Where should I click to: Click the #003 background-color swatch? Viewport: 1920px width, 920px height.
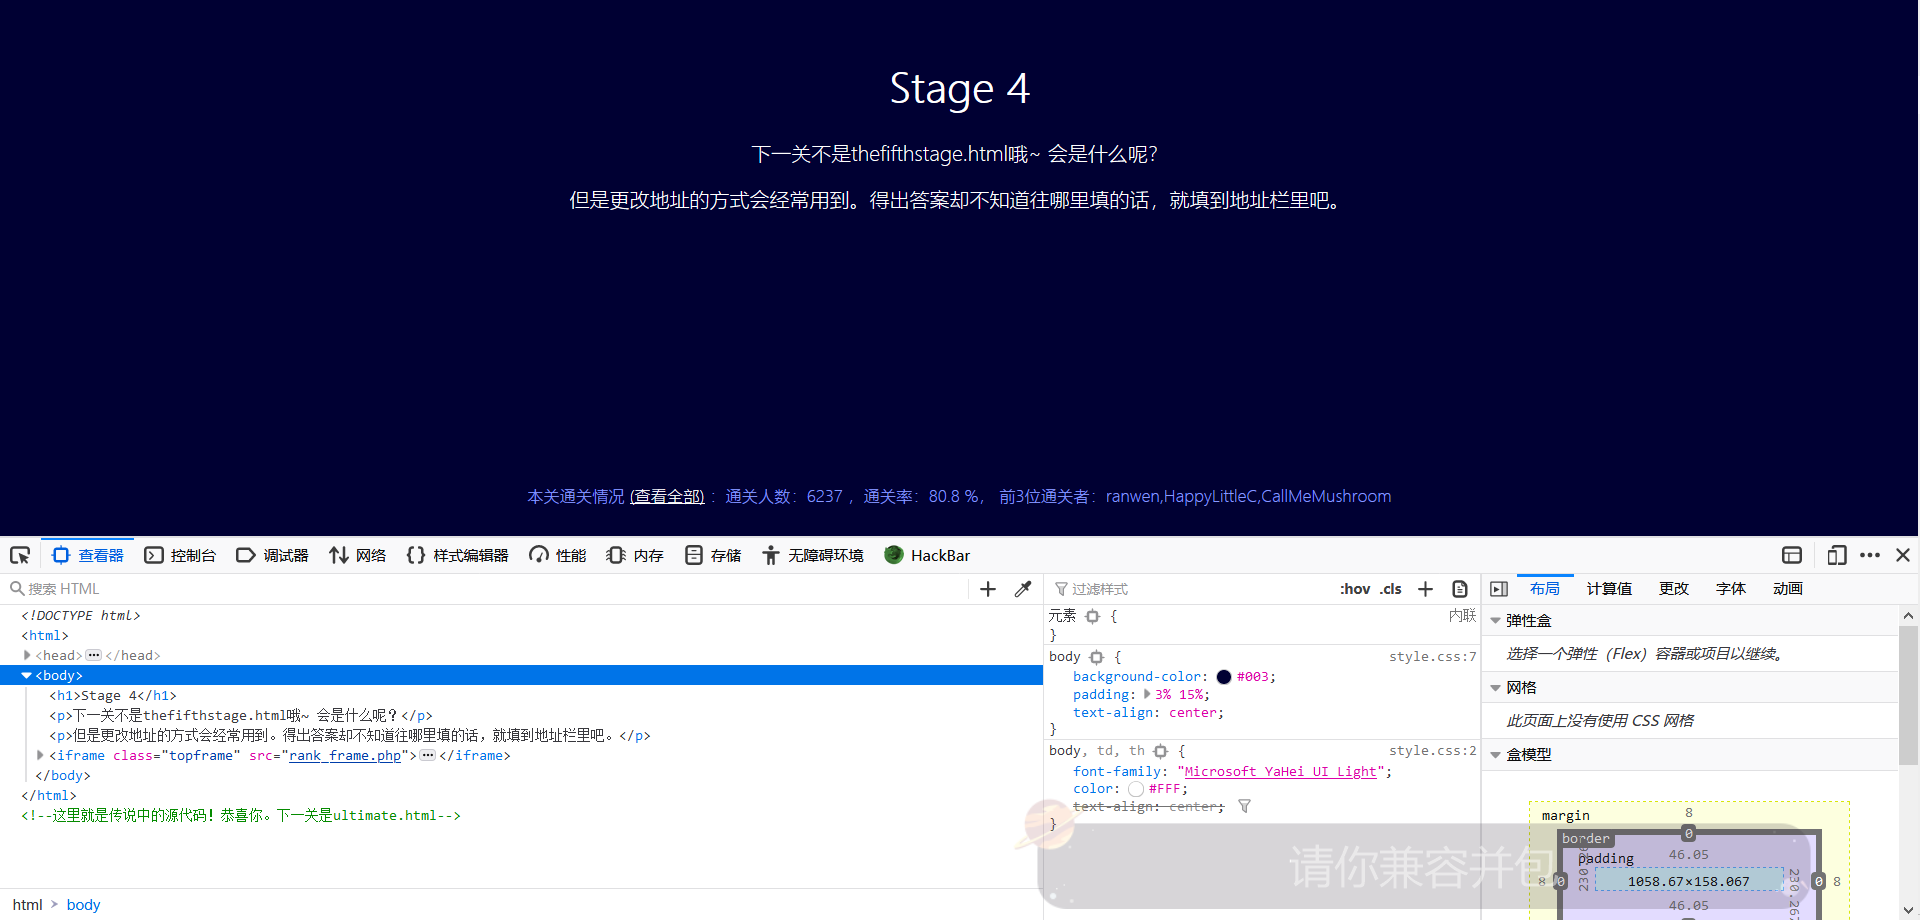pos(1223,677)
